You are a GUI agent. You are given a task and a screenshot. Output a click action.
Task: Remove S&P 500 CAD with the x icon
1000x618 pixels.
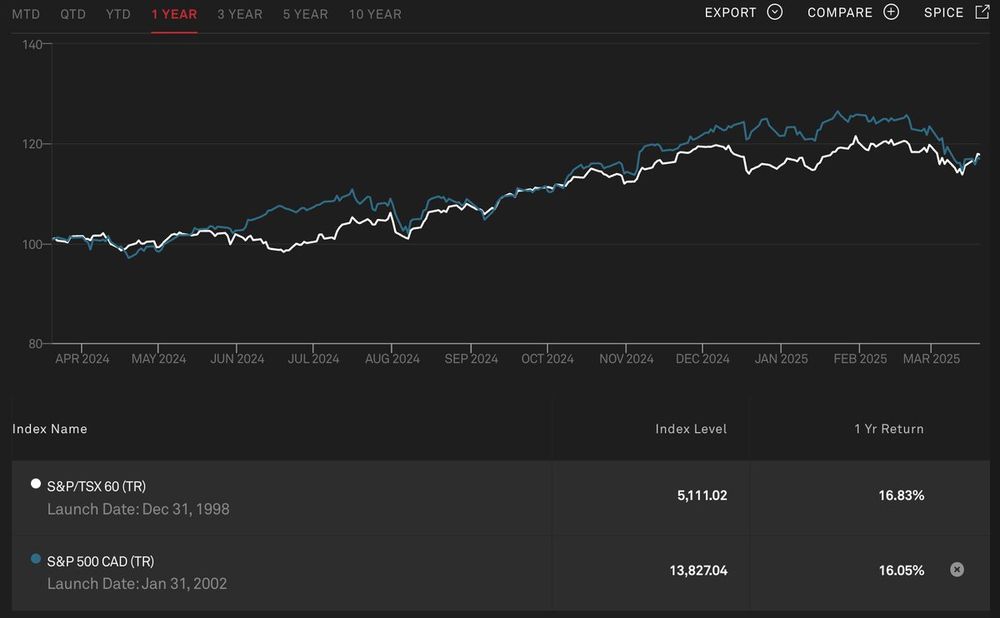(x=956, y=570)
